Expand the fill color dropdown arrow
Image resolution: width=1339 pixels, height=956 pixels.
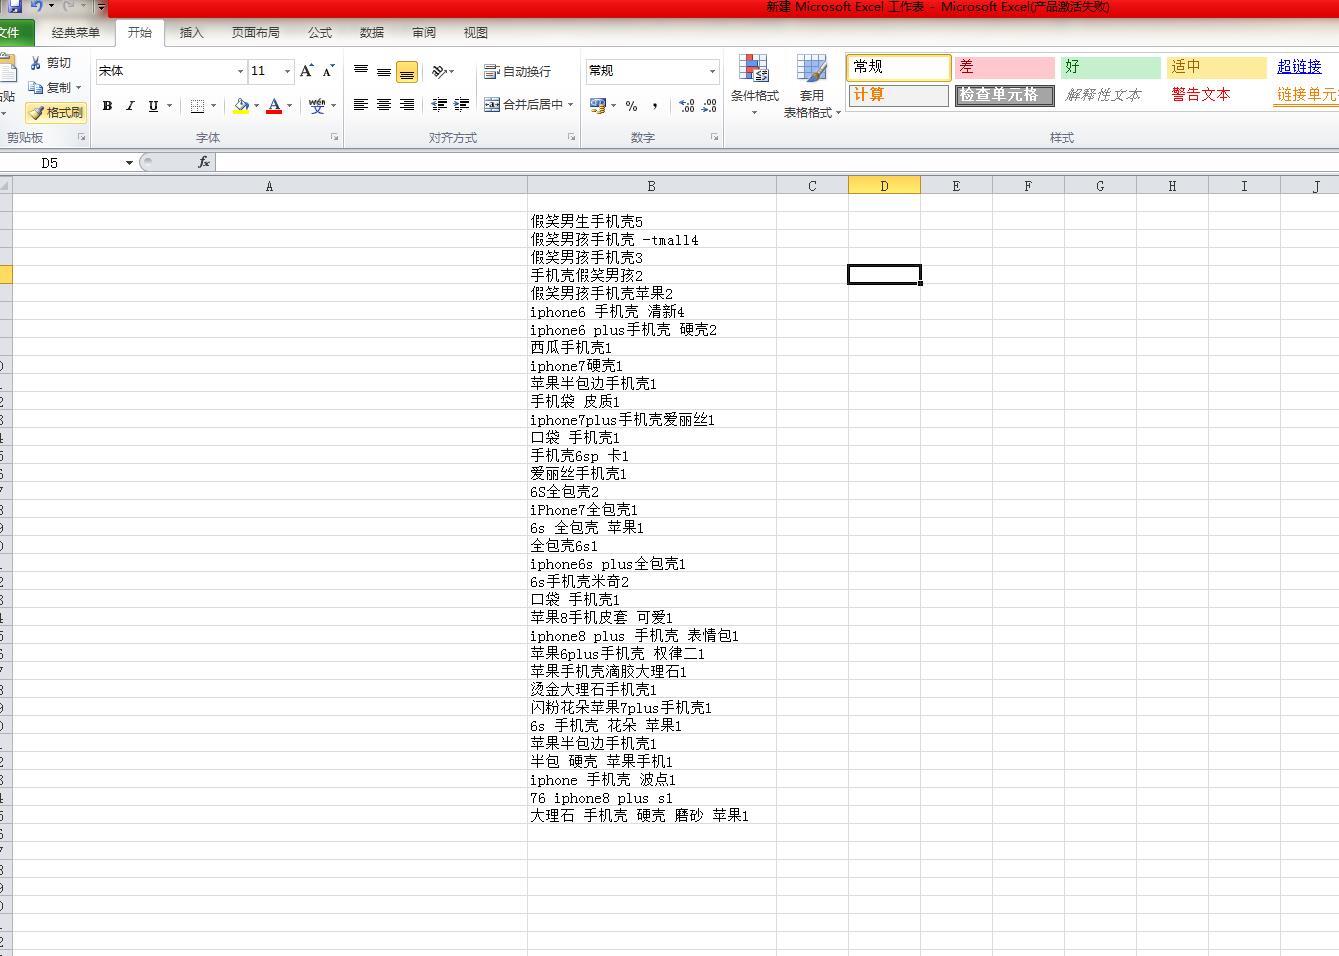coord(256,106)
